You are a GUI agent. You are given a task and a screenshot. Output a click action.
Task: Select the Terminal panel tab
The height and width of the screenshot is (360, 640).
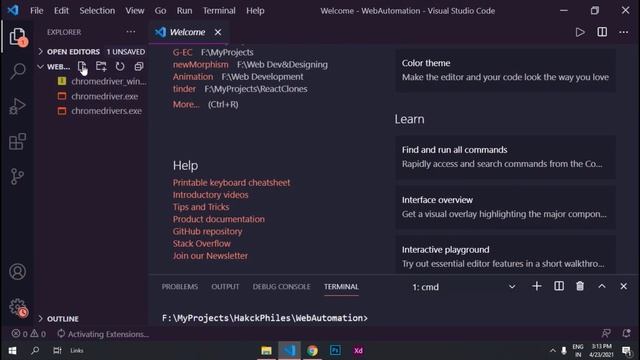click(341, 287)
